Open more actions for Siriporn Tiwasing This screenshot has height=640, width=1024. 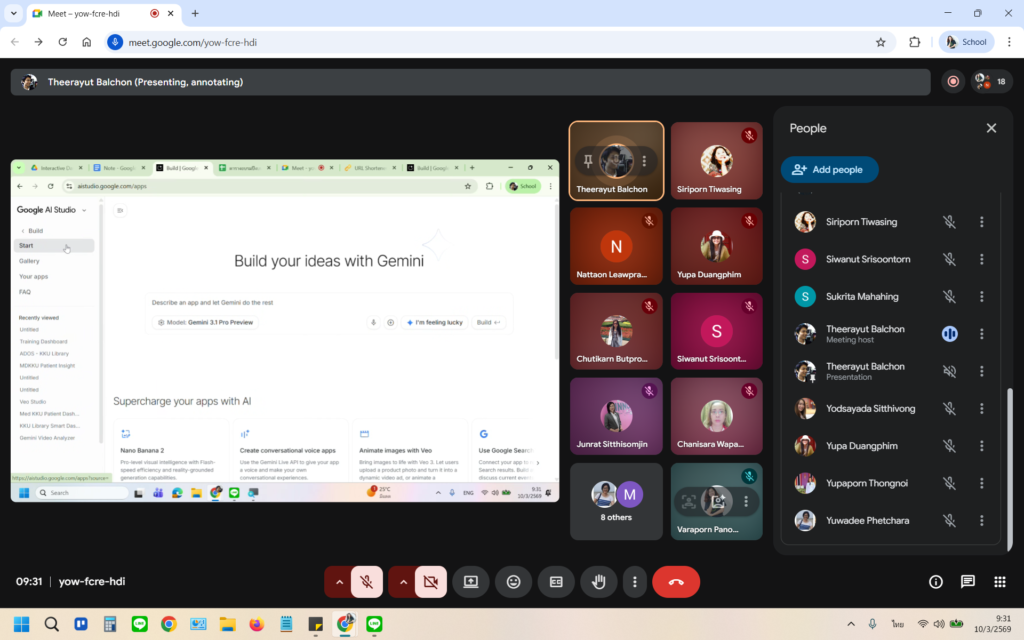click(981, 222)
